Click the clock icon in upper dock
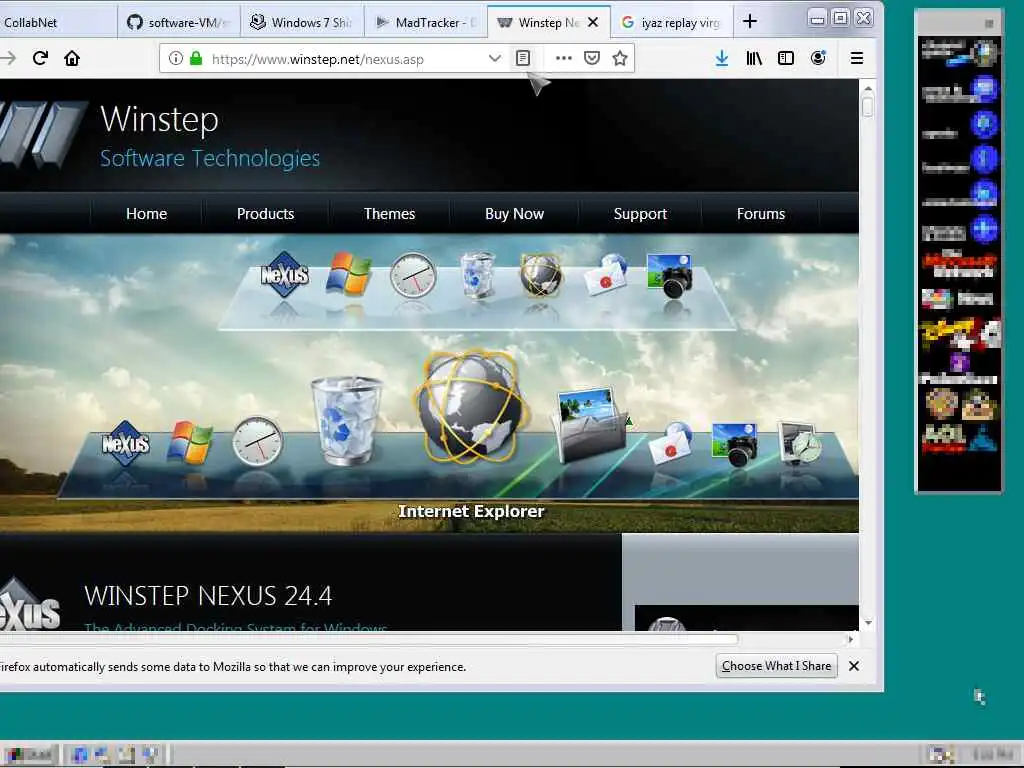1024x768 pixels. click(x=413, y=275)
